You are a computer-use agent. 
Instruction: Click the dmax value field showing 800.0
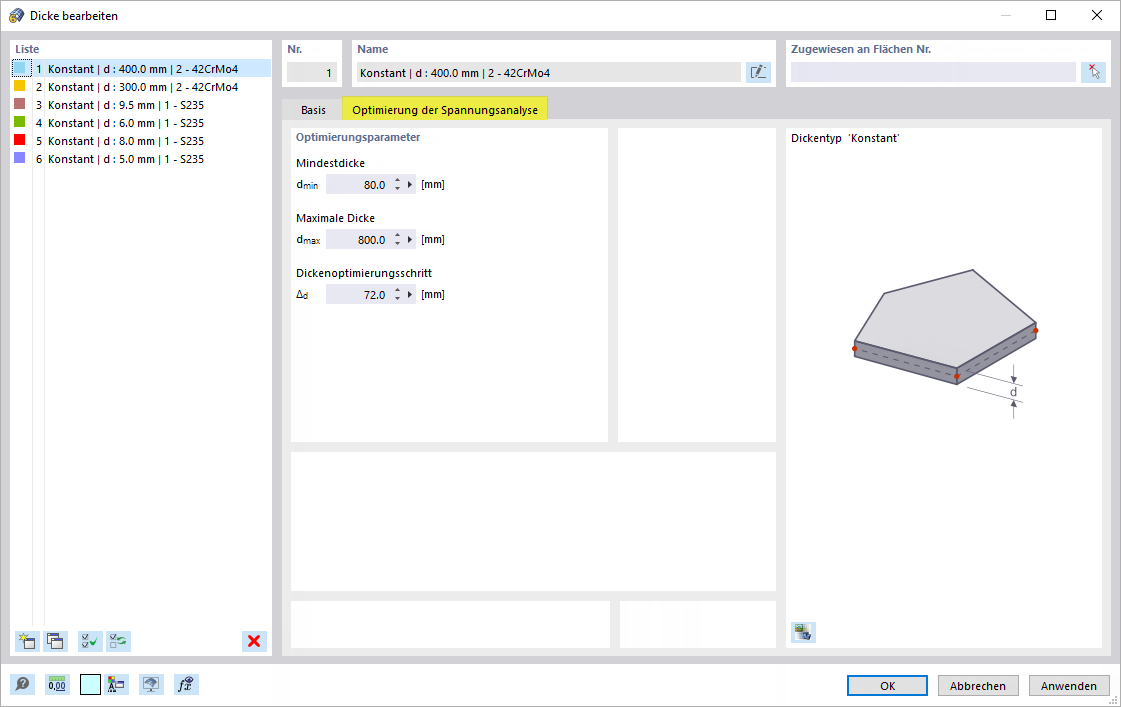(358, 239)
